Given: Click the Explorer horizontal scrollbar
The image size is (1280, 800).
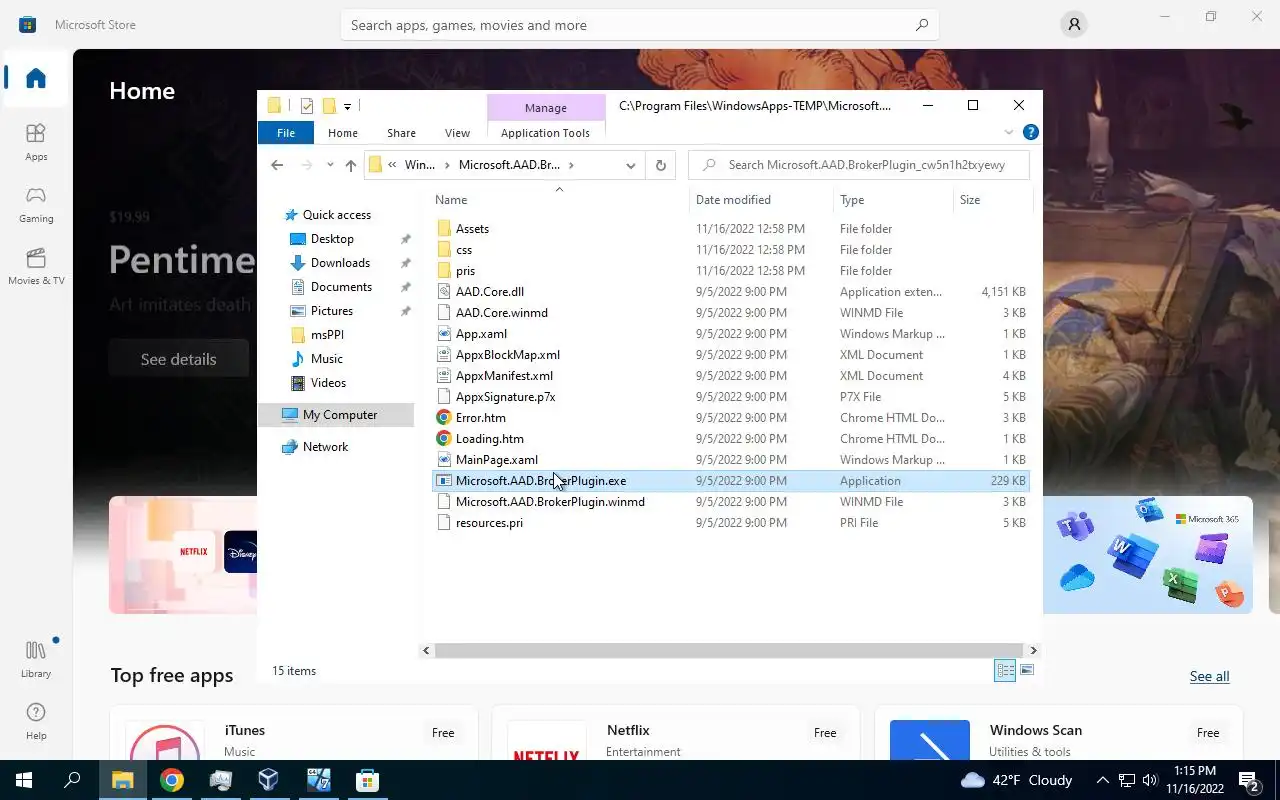Looking at the screenshot, I should tap(729, 650).
